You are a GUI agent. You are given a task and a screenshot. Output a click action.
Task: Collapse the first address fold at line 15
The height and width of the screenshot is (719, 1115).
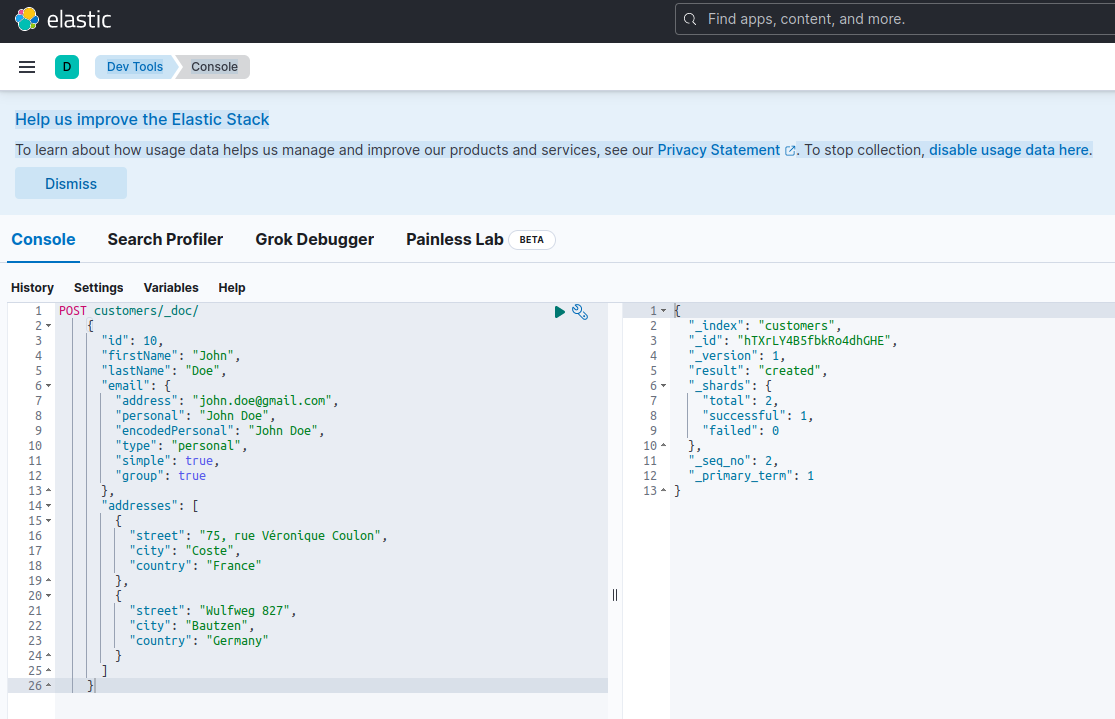point(48,521)
